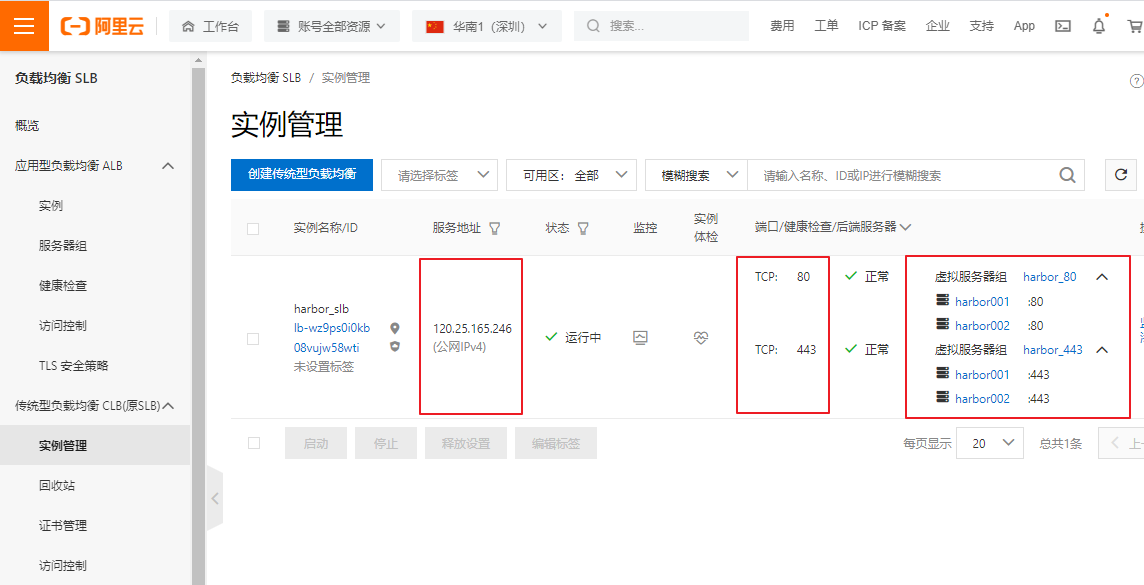Filter by service address funnel icon
The height and width of the screenshot is (585, 1144).
point(495,228)
